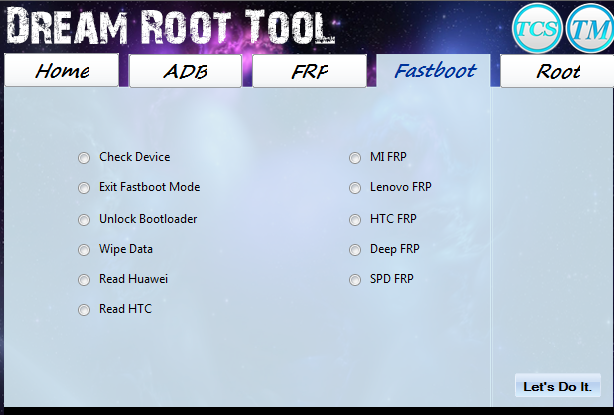
Task: Select the HTC FRP radio button
Action: pyautogui.click(x=355, y=220)
